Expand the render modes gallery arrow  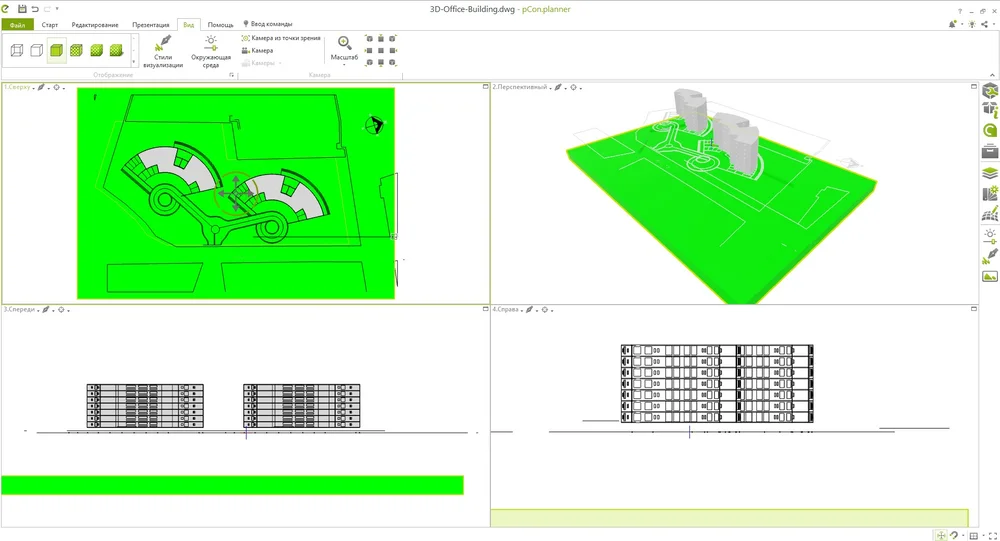pyautogui.click(x=134, y=63)
